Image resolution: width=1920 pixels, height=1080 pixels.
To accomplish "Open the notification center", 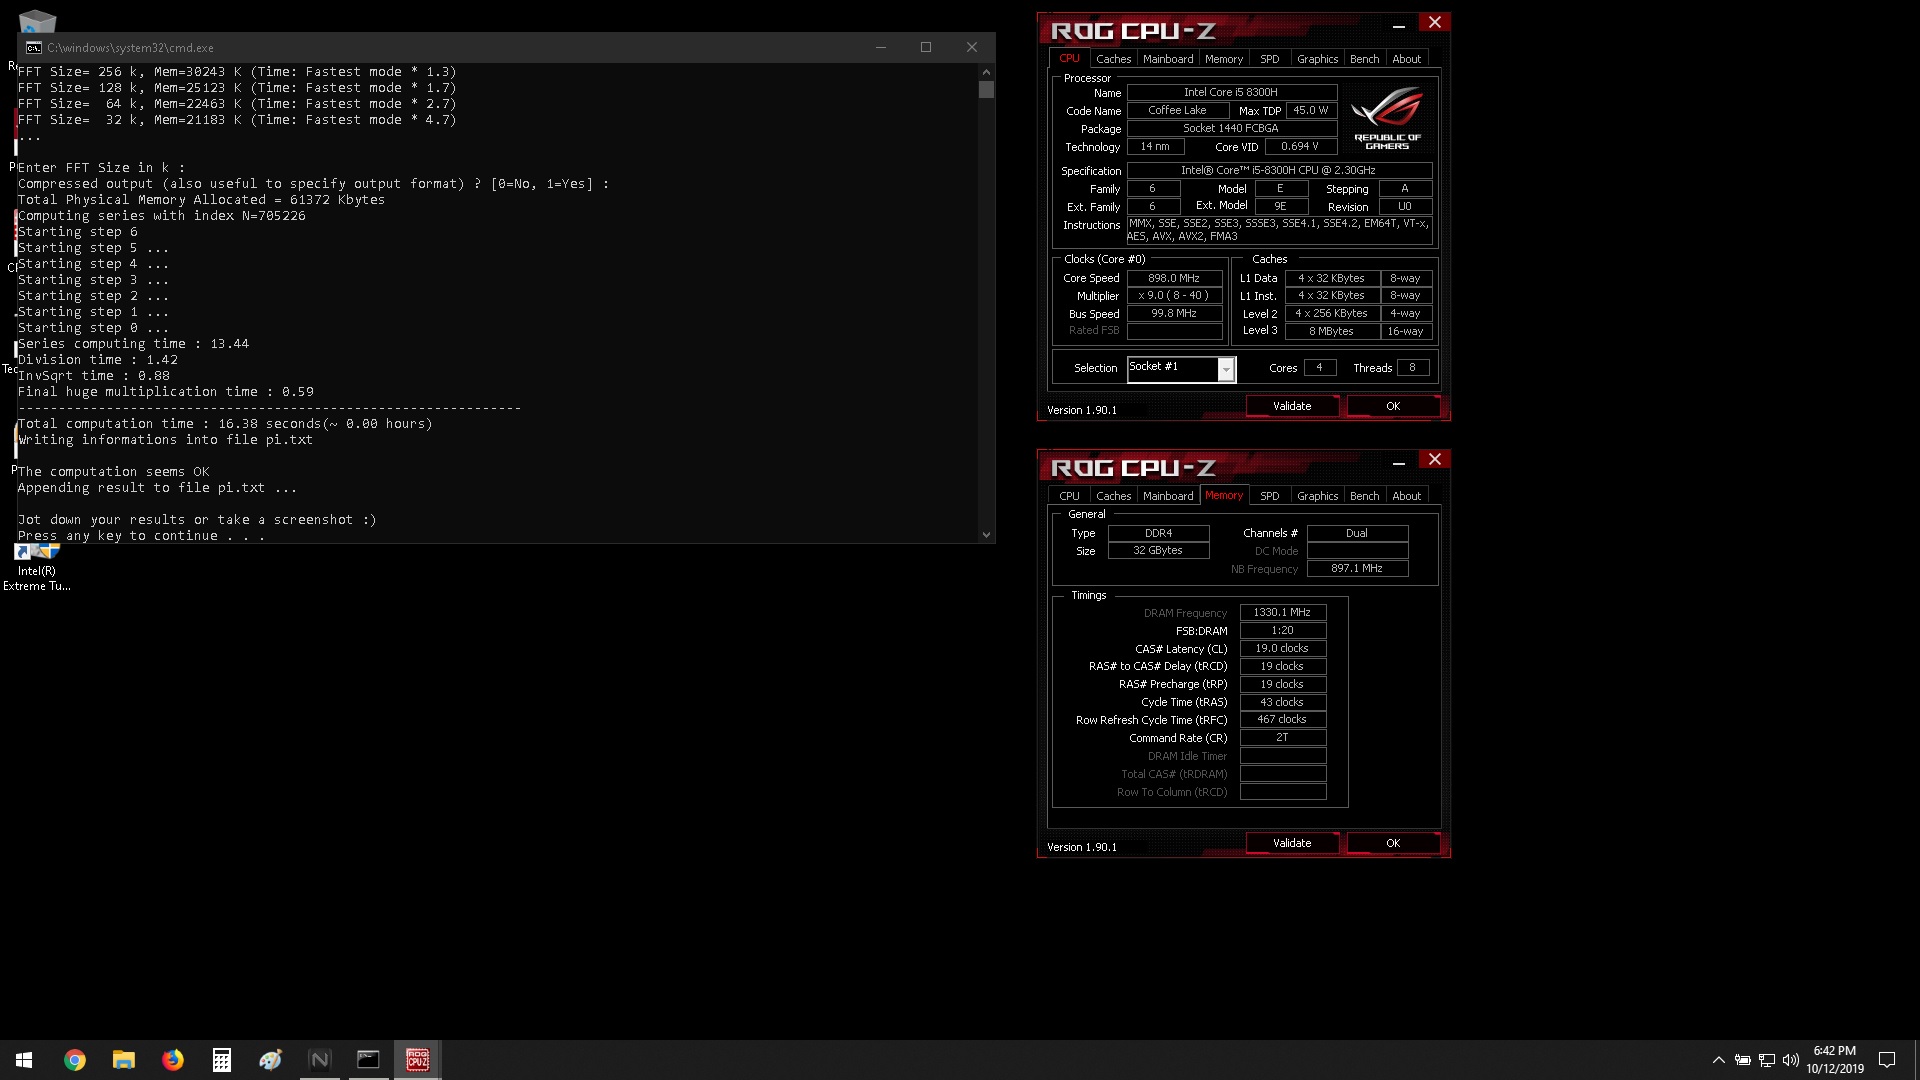I will coord(1887,1060).
